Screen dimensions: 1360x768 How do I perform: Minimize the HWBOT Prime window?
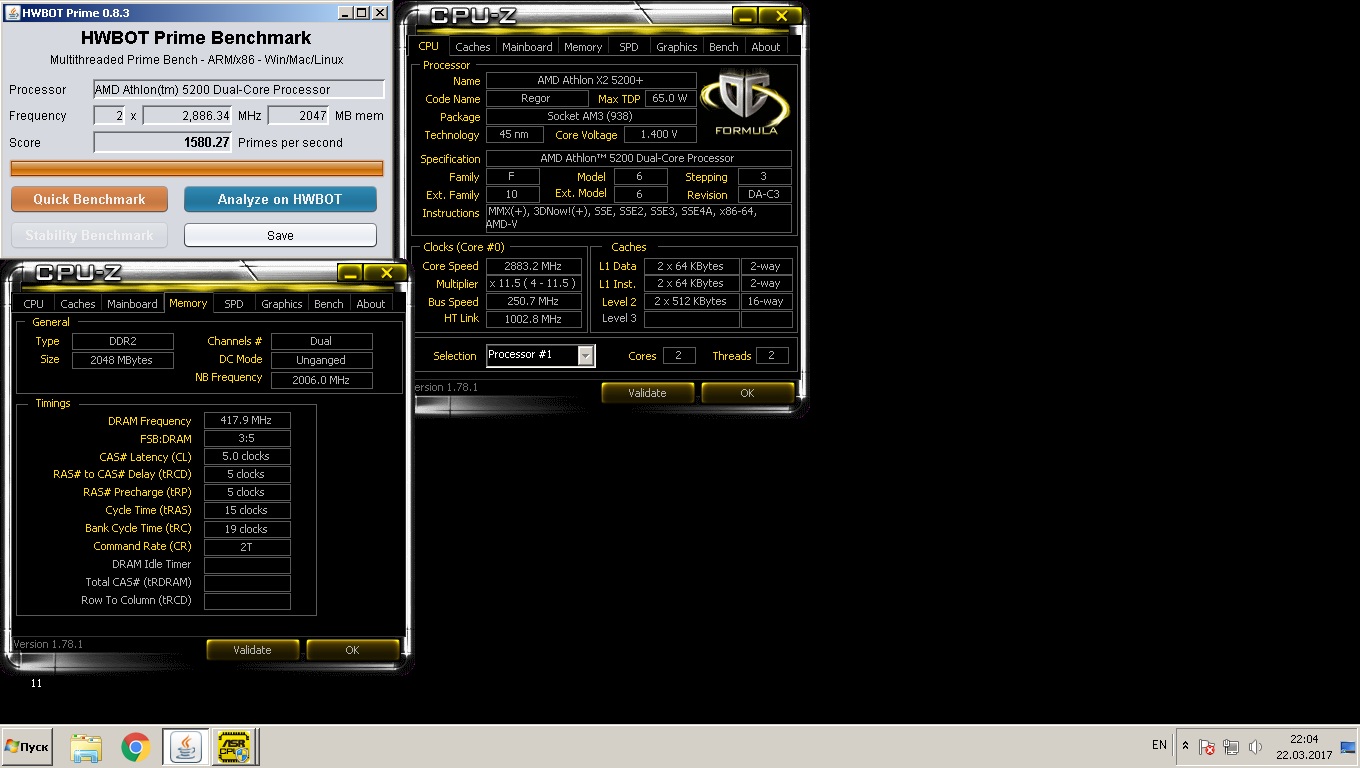(x=345, y=13)
